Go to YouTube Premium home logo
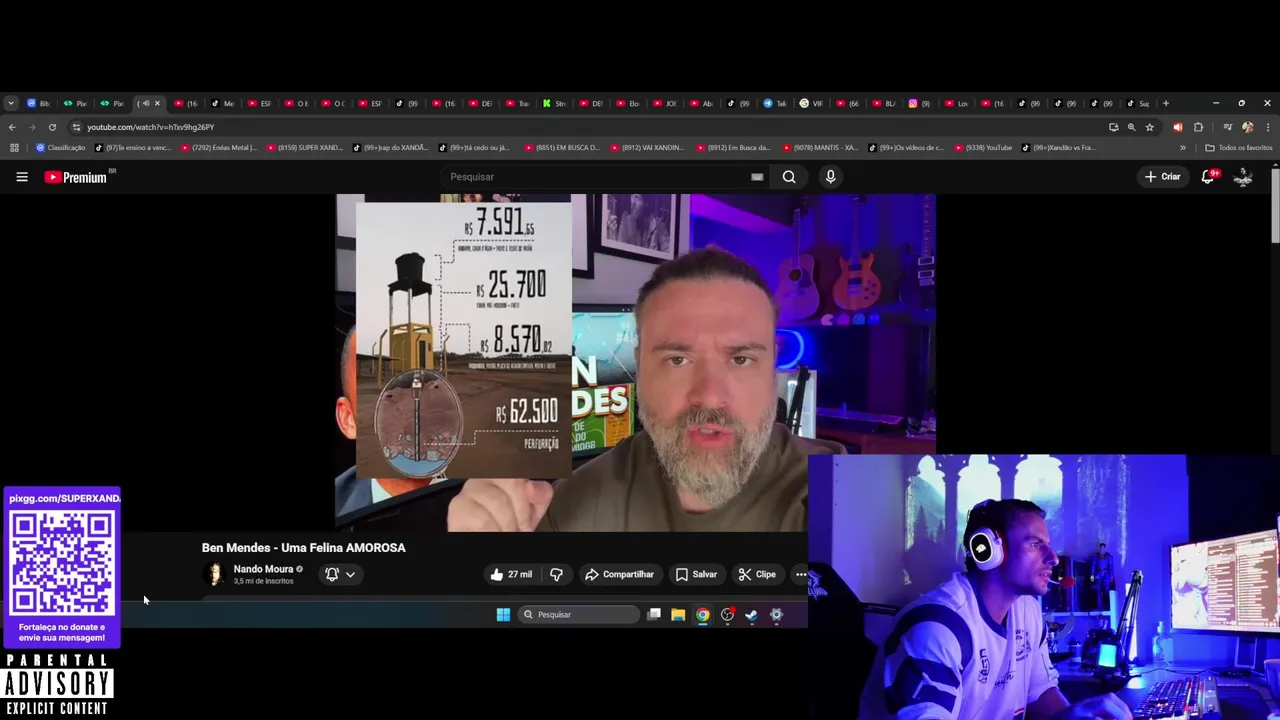The image size is (1280, 720). pyautogui.click(x=76, y=177)
